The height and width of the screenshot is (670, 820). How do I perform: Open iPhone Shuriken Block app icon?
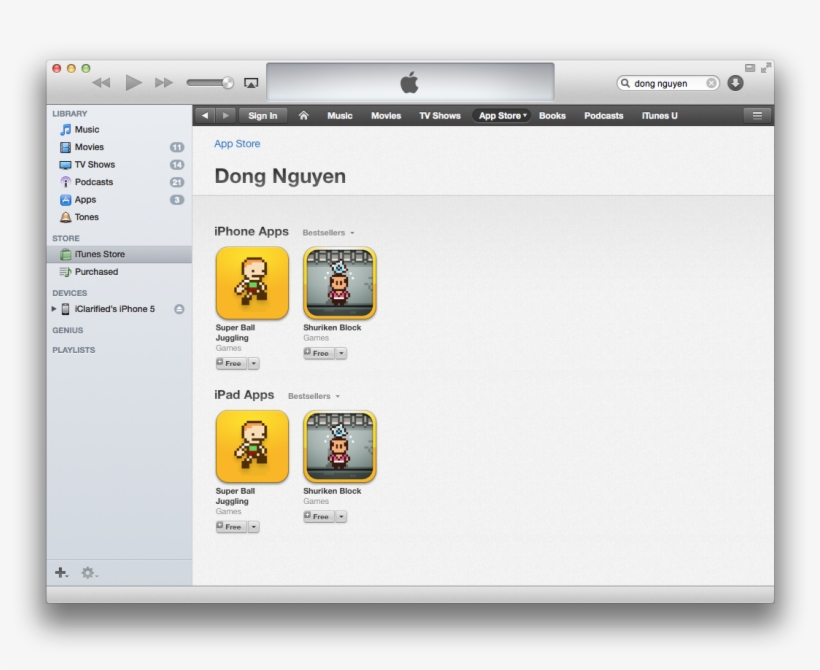click(340, 283)
